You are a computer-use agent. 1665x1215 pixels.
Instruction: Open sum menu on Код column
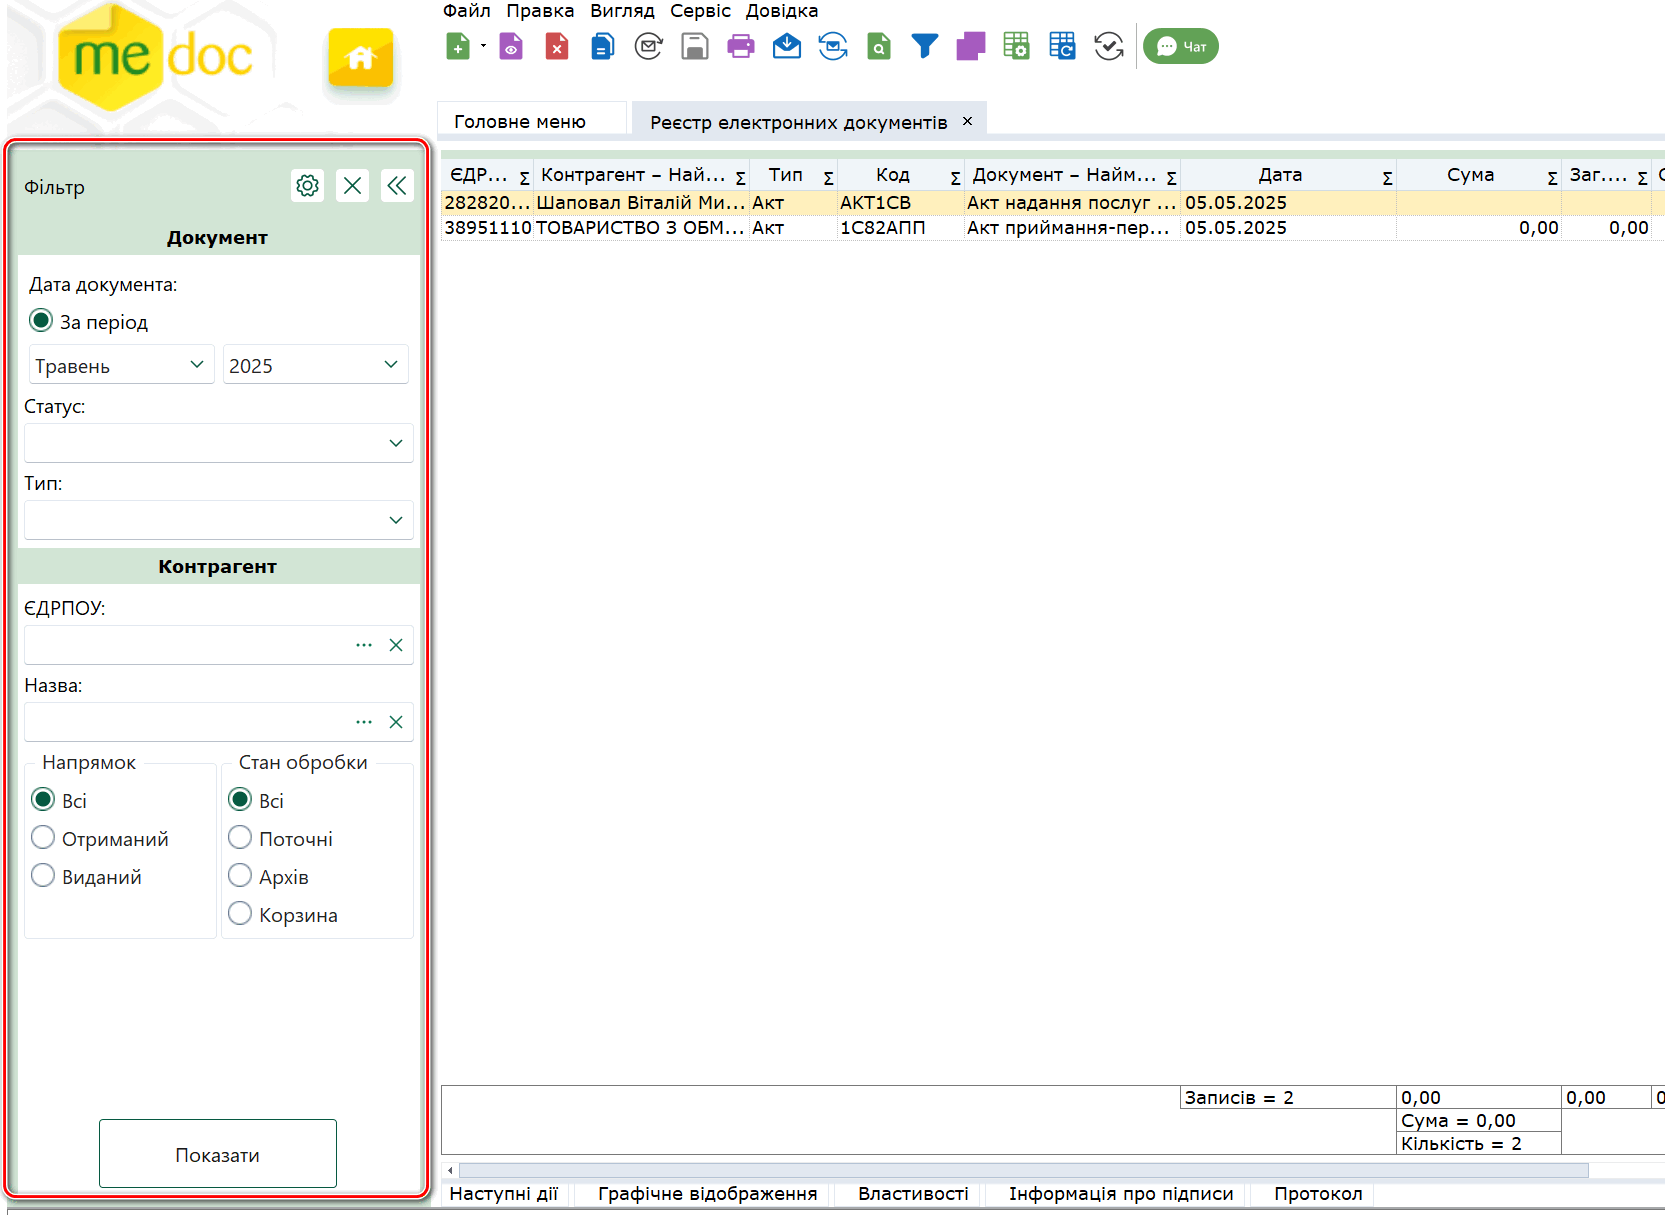coord(955,178)
